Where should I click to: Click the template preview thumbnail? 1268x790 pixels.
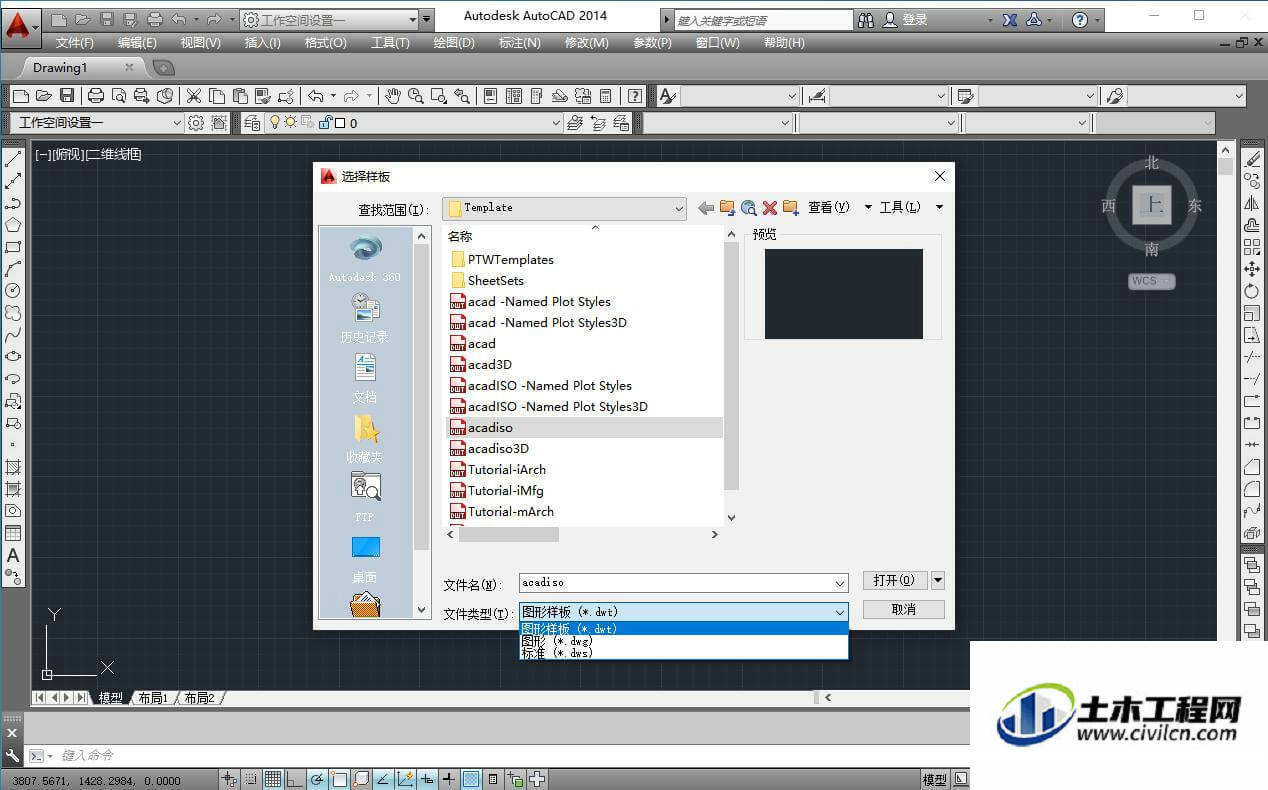pyautogui.click(x=844, y=294)
